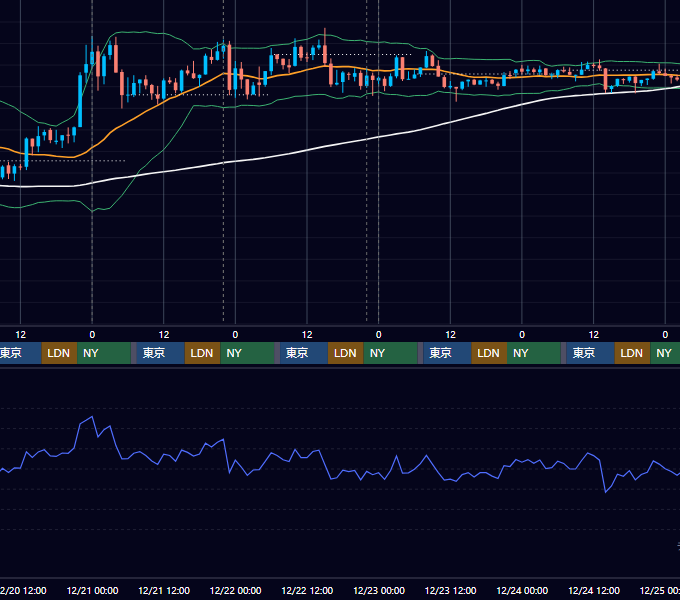Image resolution: width=680 pixels, height=600 pixels.
Task: Click the 12/21 12:00 time axis label
Action: pos(164,590)
